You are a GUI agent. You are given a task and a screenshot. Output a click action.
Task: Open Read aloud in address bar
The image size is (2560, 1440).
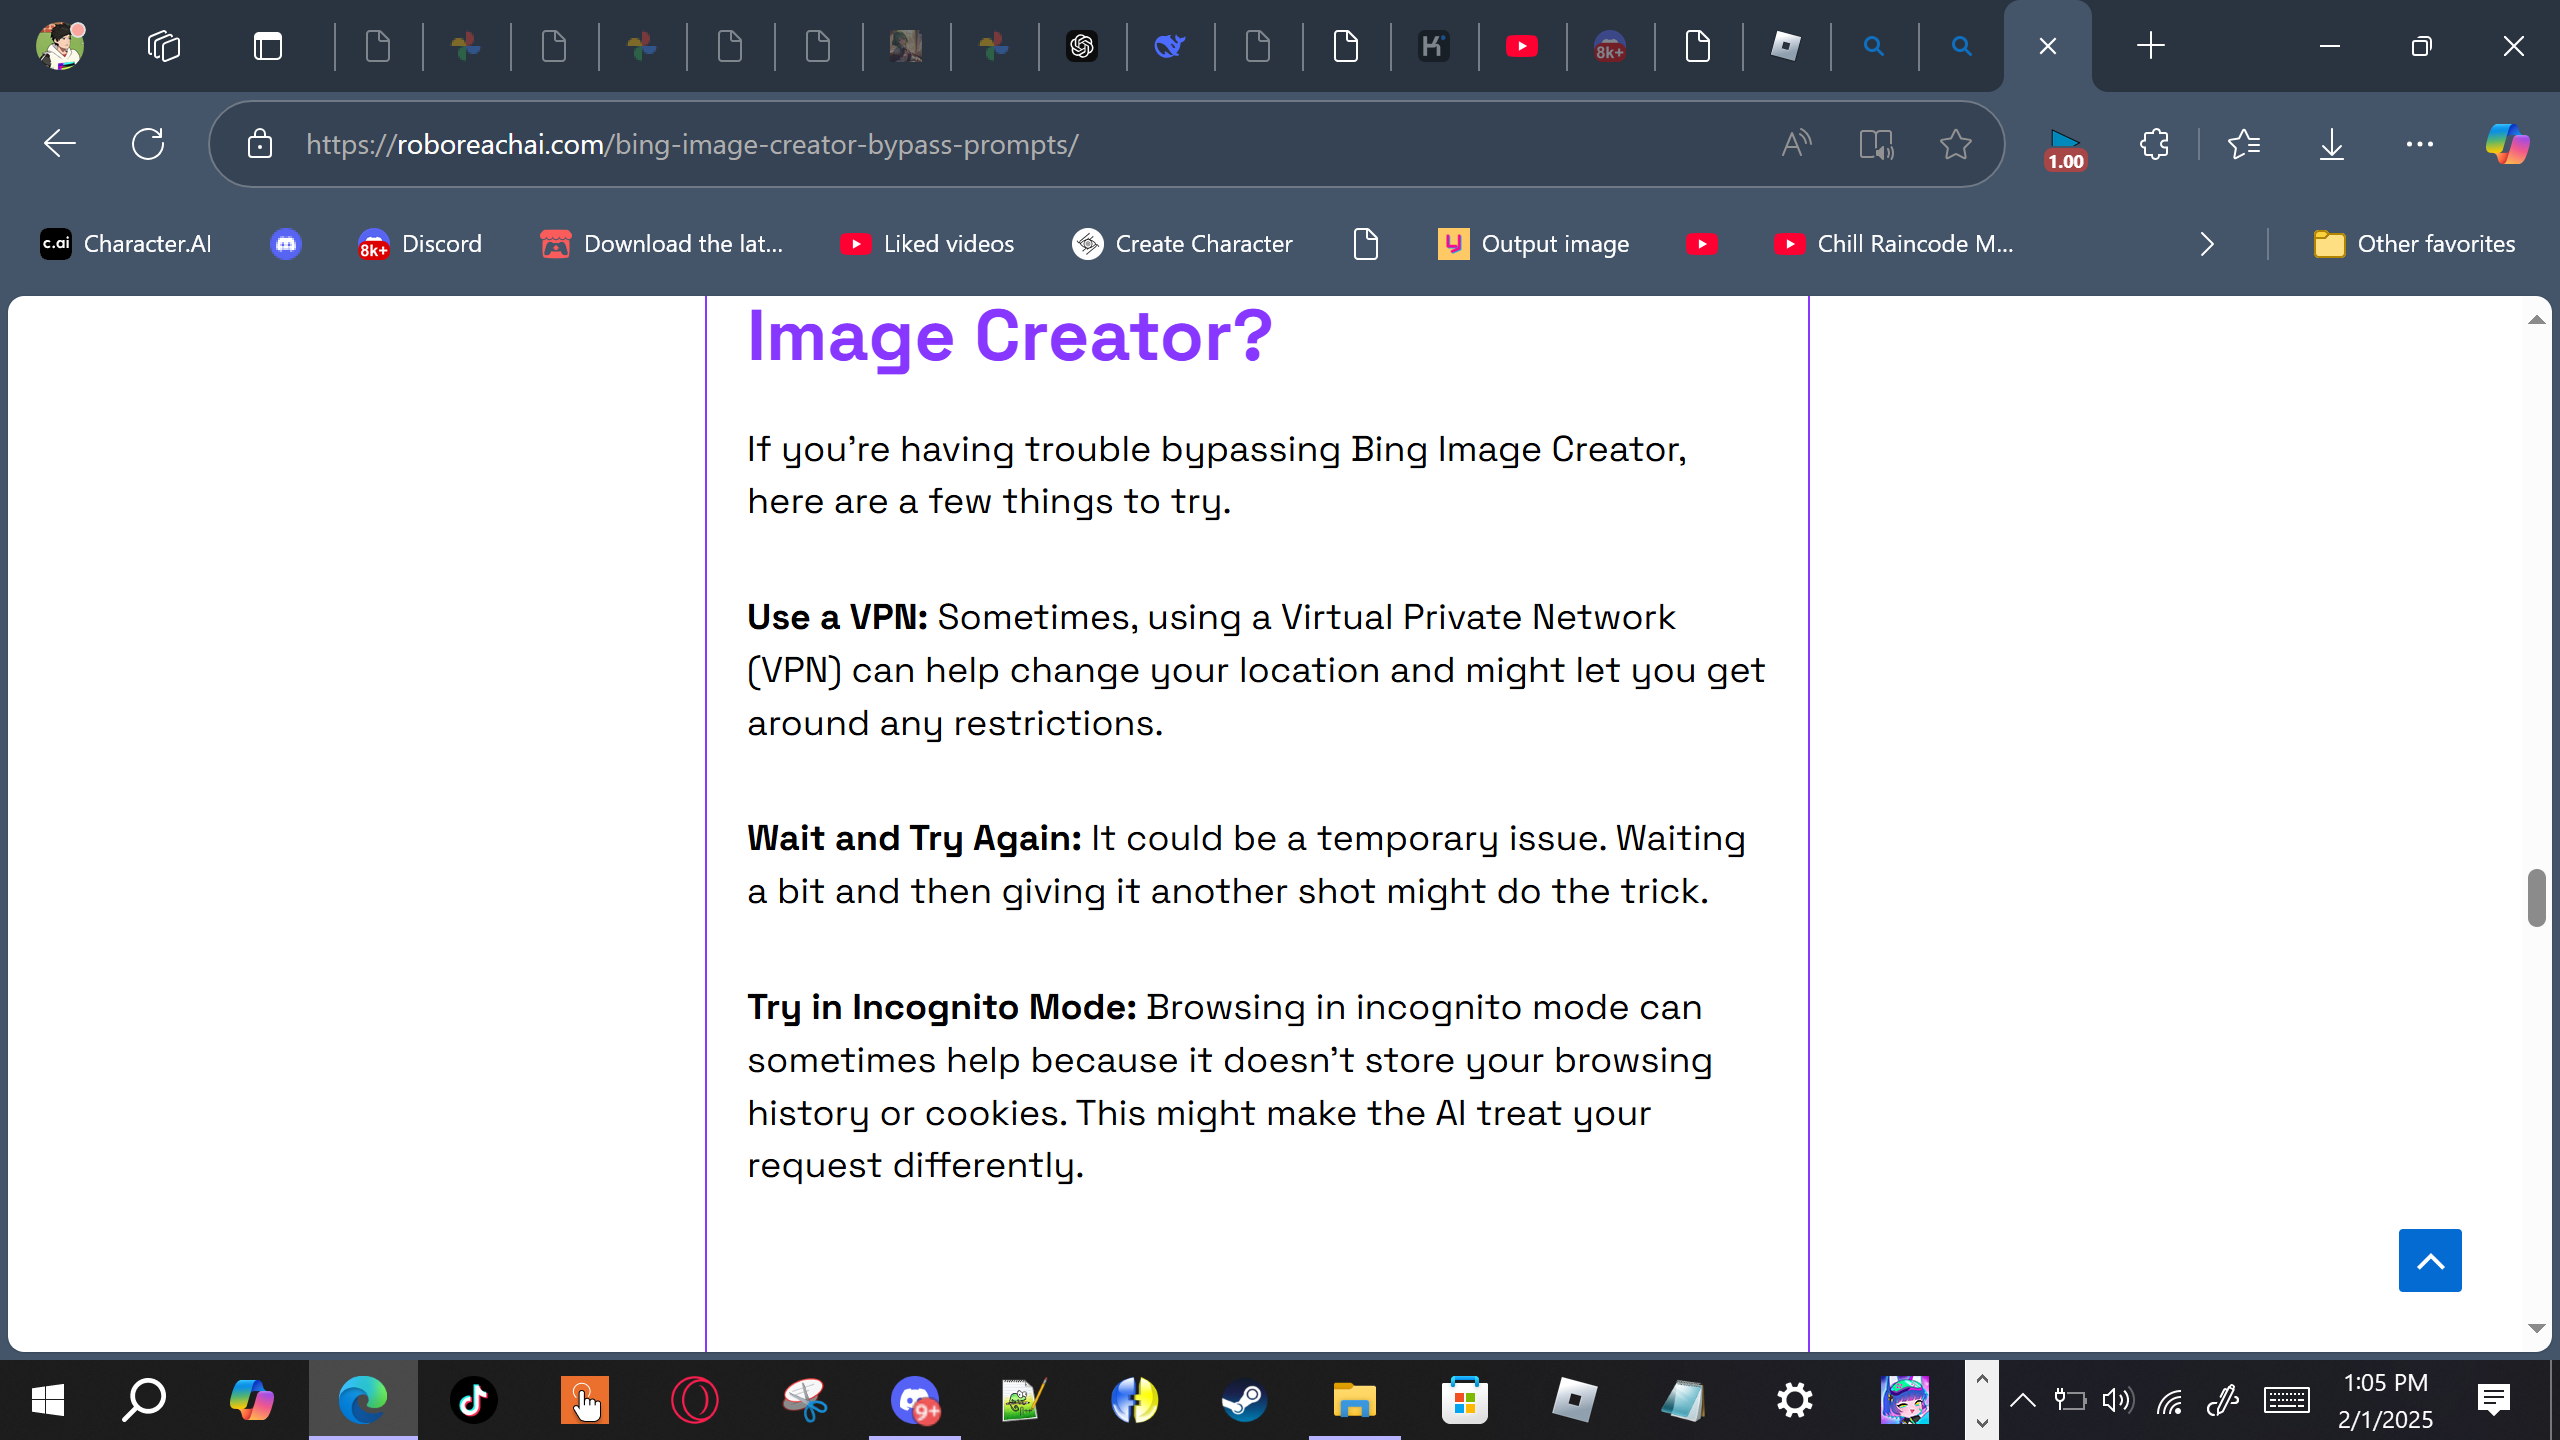[x=1796, y=144]
